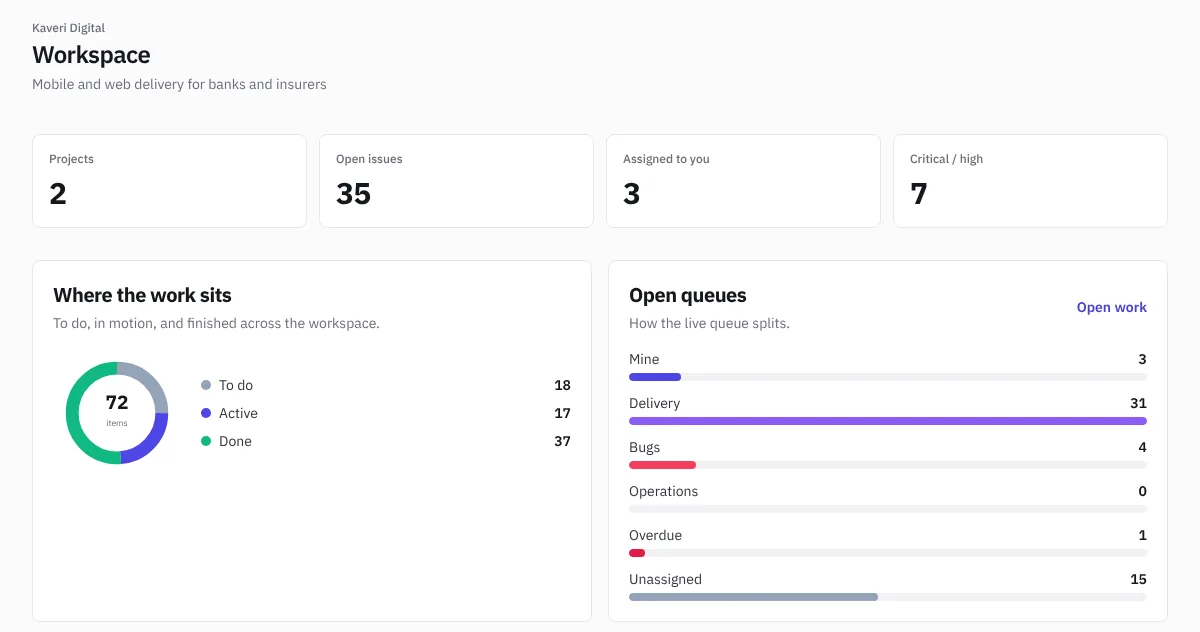The image size is (1200, 632).
Task: Click the green Done legend dot
Action: 206,441
